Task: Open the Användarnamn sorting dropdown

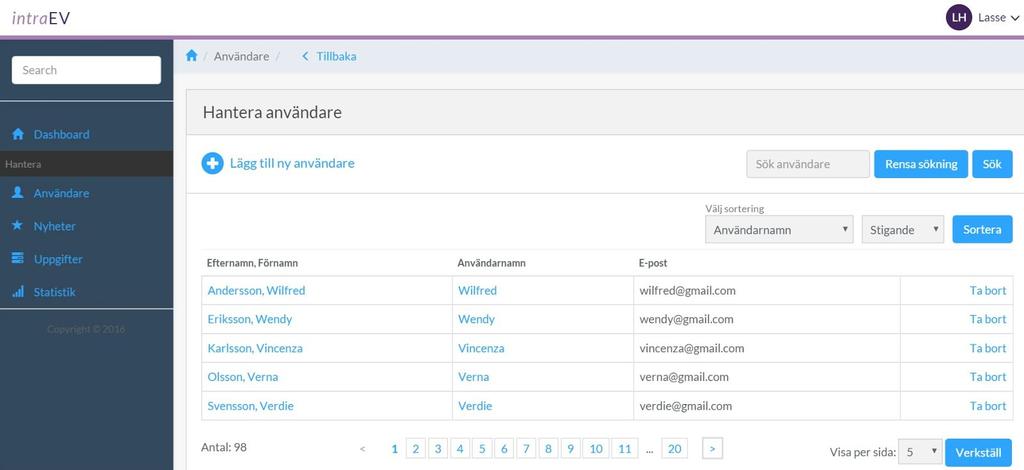Action: (x=779, y=230)
